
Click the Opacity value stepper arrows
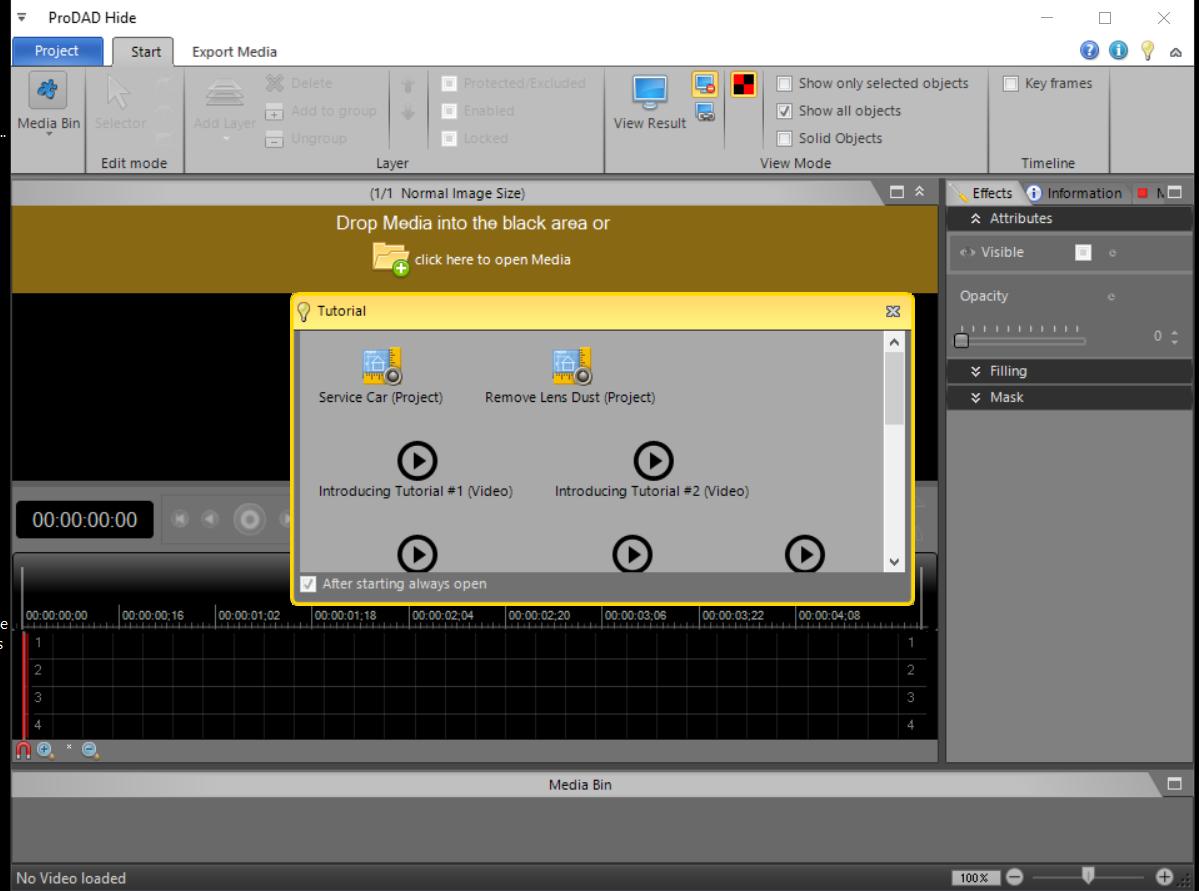(x=1175, y=337)
